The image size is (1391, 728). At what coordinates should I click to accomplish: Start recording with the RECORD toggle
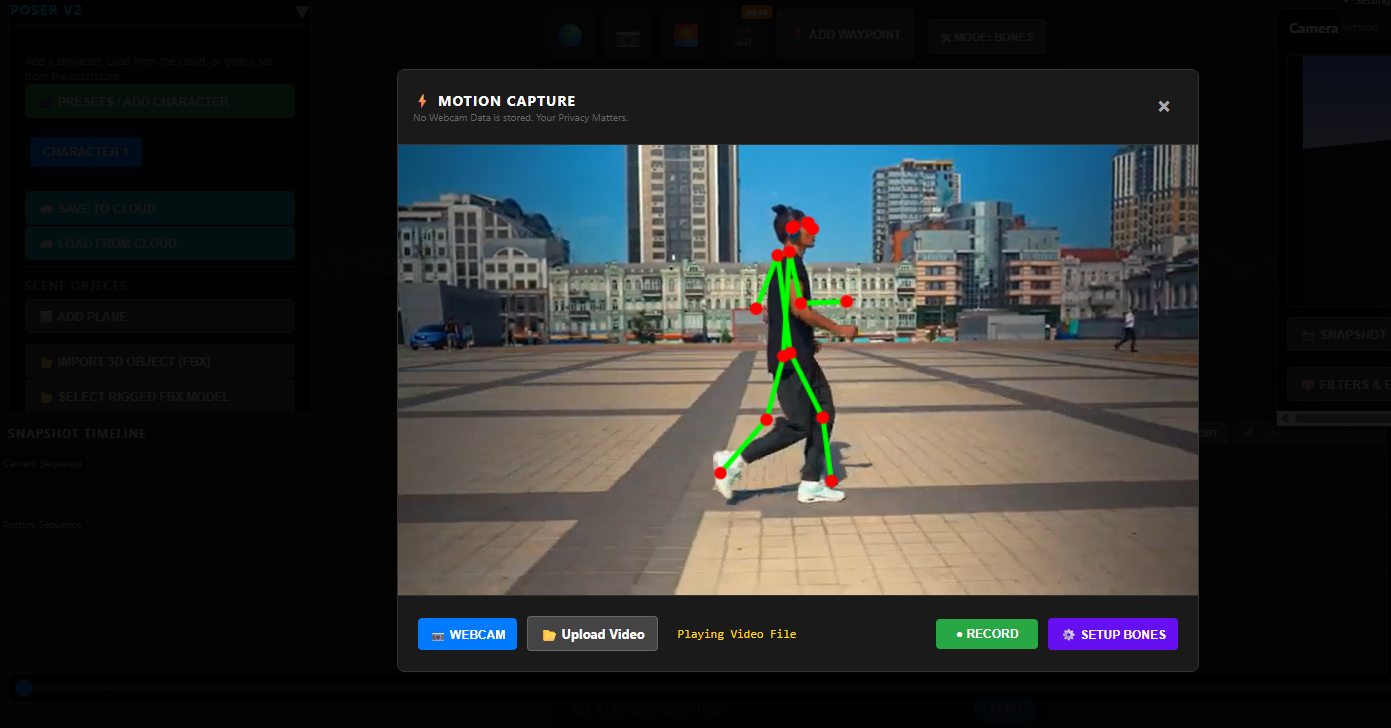pos(986,633)
